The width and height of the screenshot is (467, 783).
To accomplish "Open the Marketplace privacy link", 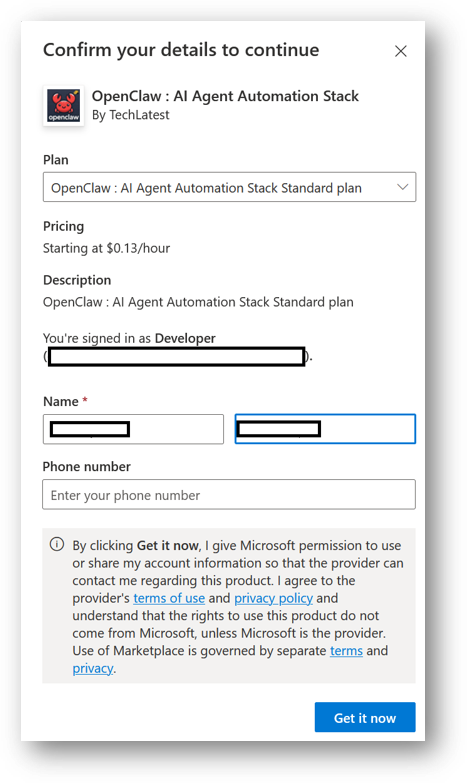I will [x=93, y=668].
